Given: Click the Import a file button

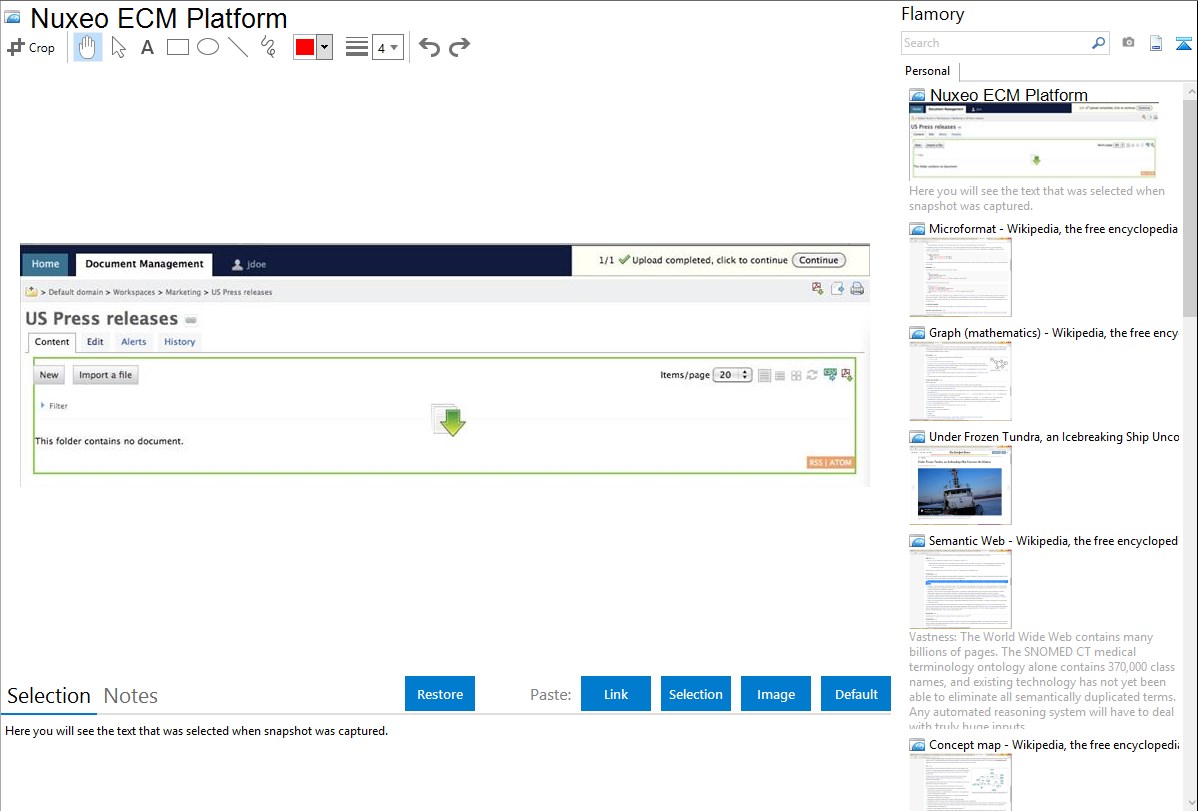Looking at the screenshot, I should pyautogui.click(x=105, y=375).
